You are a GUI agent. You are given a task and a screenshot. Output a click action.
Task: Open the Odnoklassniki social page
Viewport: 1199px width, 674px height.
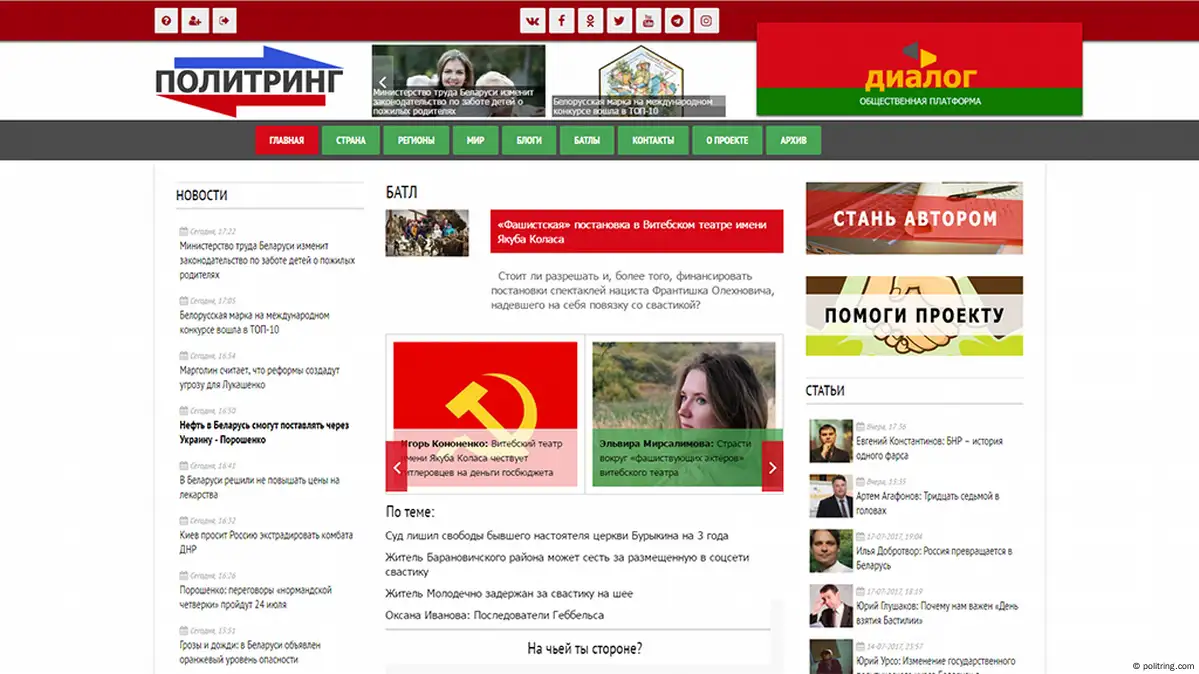pyautogui.click(x=590, y=21)
